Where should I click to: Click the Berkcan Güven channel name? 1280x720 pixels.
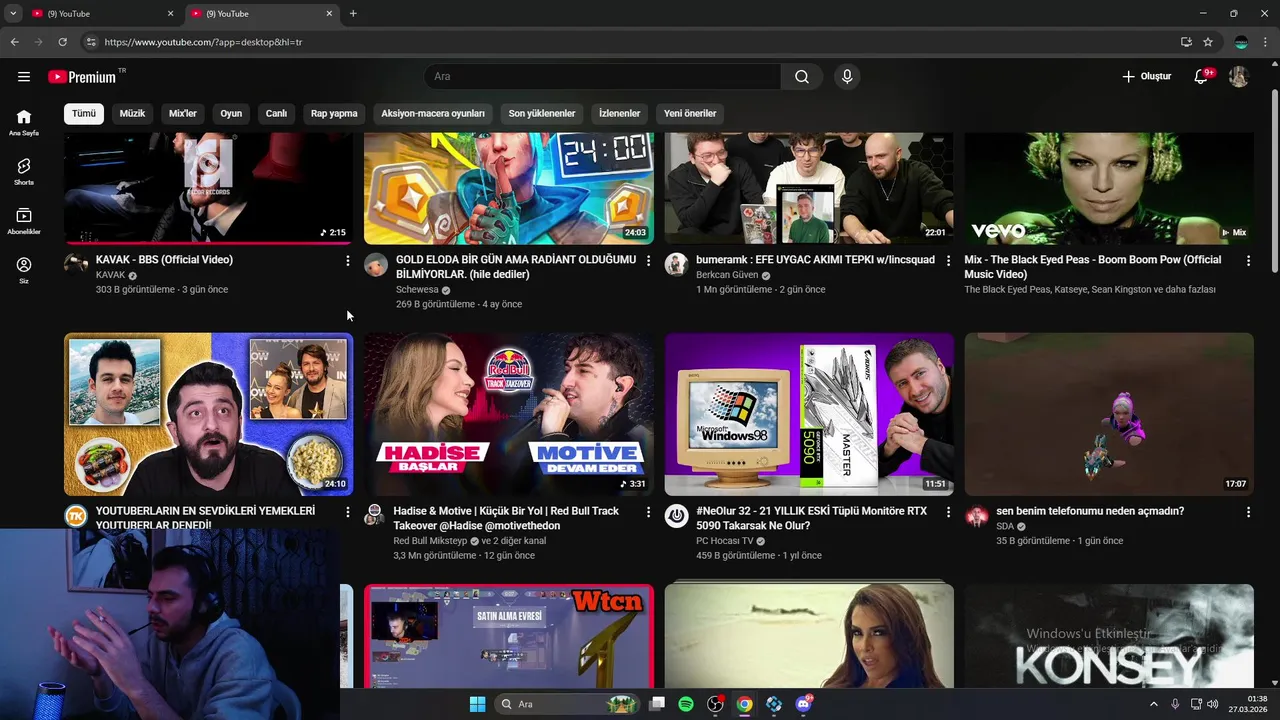click(x=727, y=275)
